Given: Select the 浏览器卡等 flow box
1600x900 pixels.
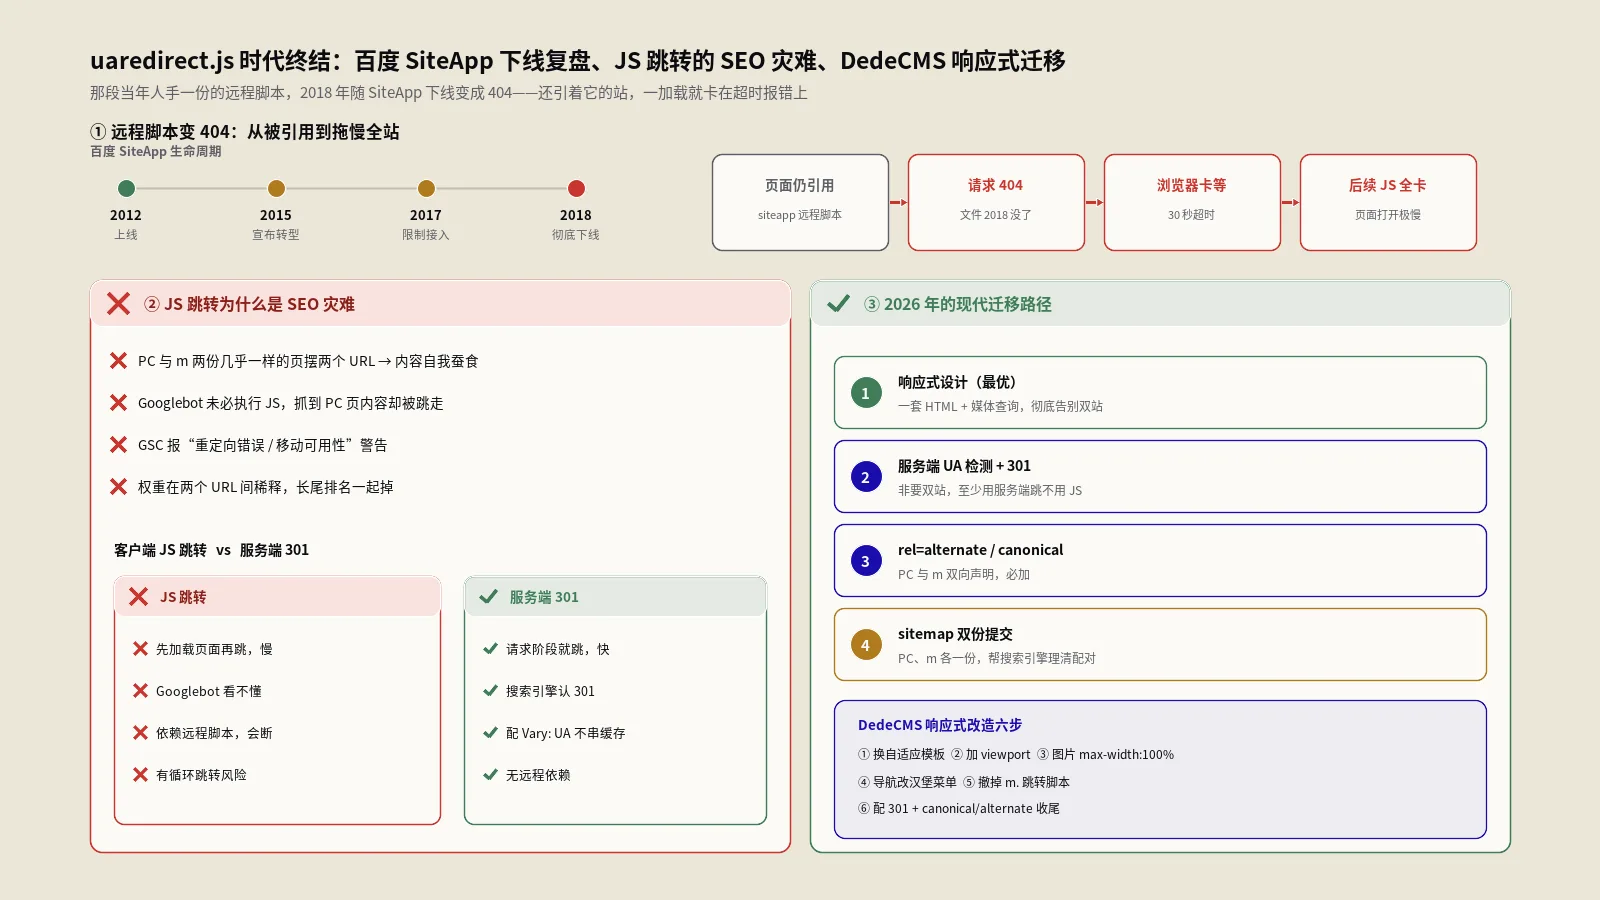Looking at the screenshot, I should click(x=1192, y=202).
